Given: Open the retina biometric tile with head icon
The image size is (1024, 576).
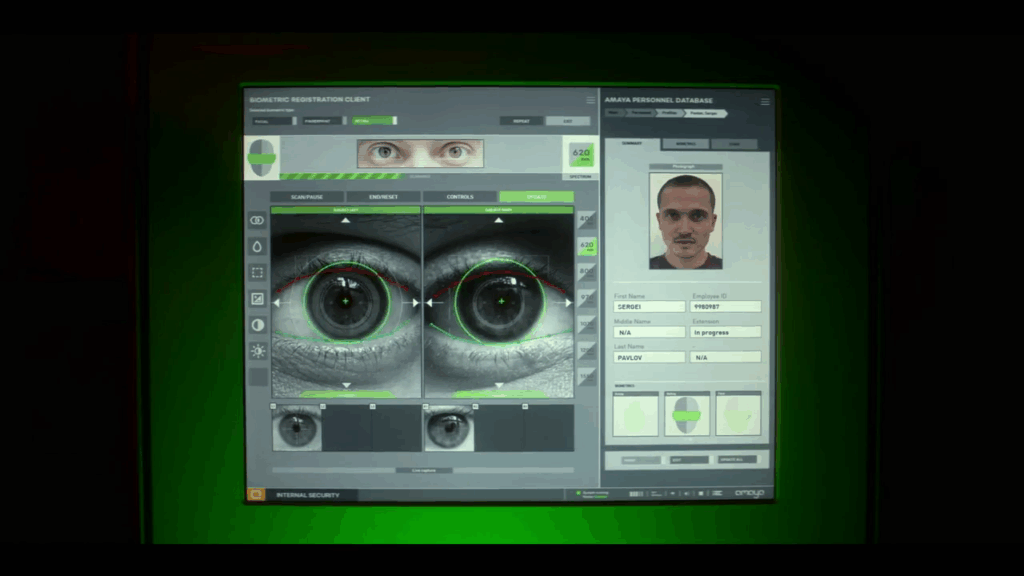Looking at the screenshot, I should 687,414.
